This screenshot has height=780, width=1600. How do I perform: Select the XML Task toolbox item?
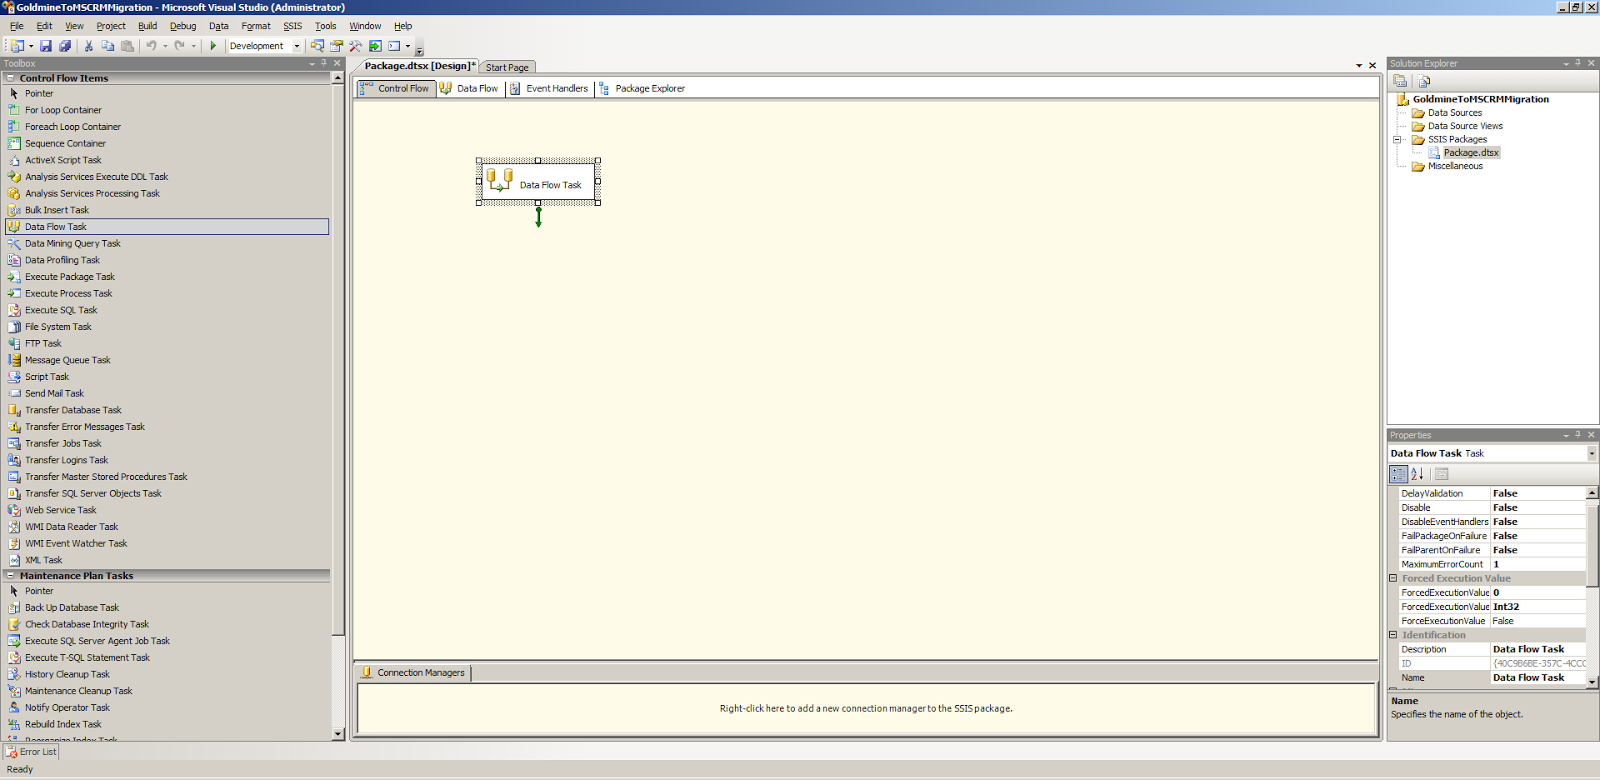click(x=167, y=560)
